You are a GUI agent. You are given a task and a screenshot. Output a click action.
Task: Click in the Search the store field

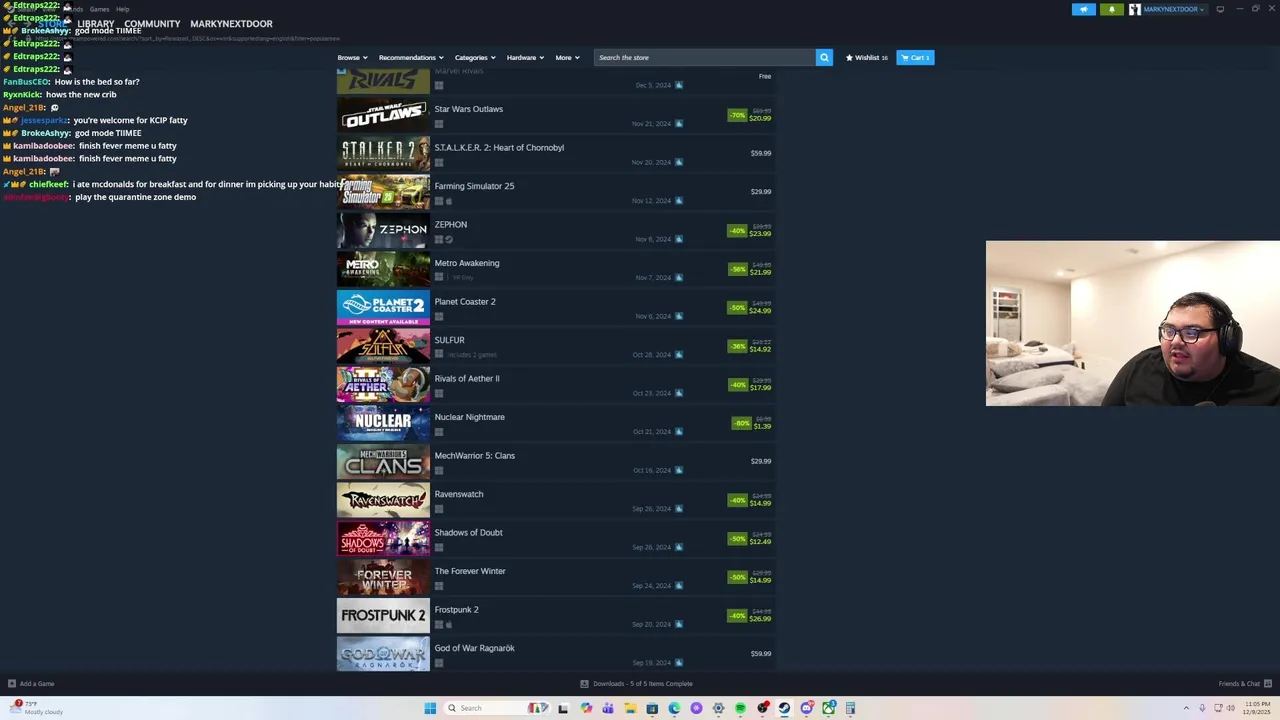(705, 57)
